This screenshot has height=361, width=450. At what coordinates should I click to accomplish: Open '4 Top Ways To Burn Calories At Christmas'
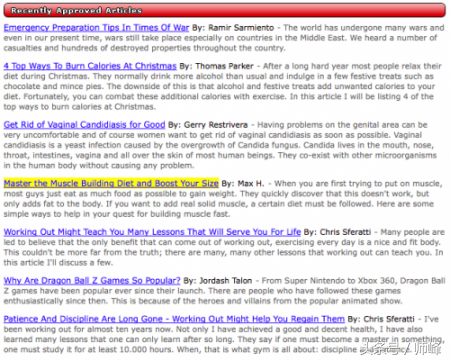90,66
